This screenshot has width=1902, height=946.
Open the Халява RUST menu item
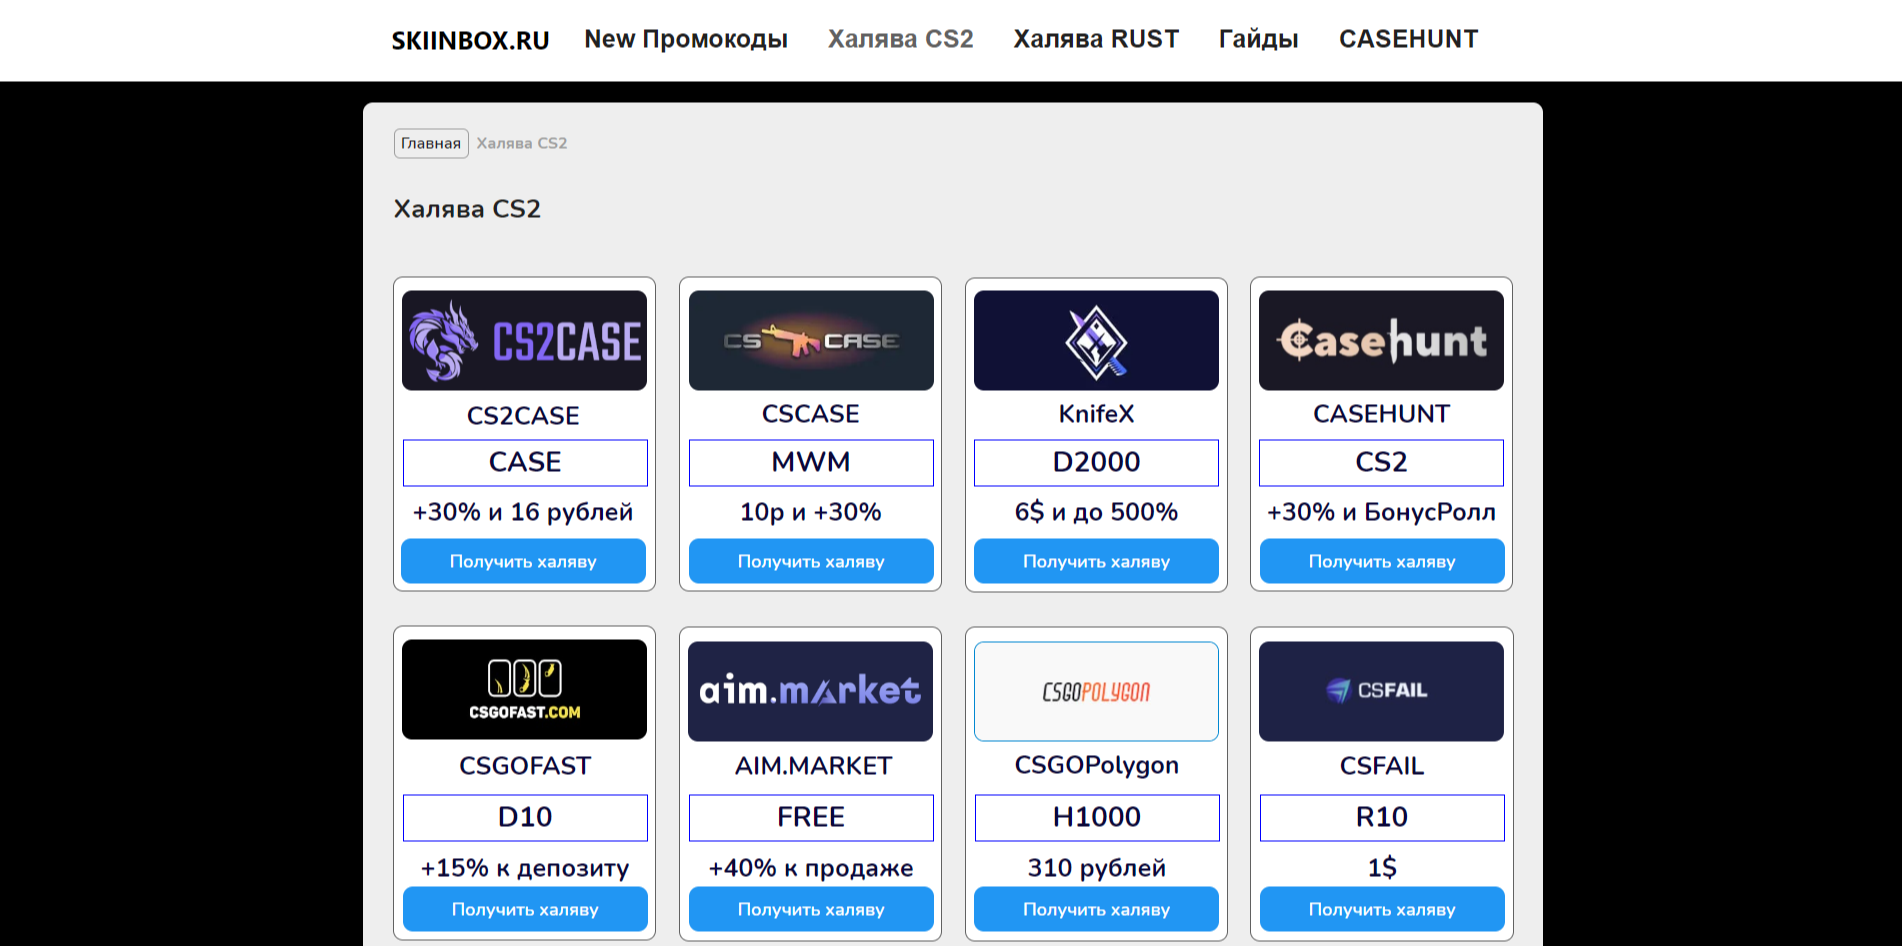click(1096, 39)
